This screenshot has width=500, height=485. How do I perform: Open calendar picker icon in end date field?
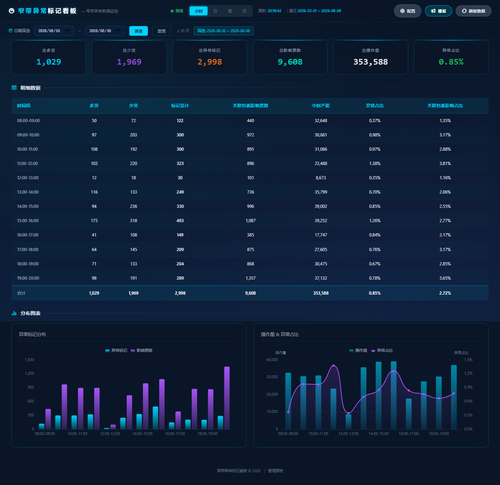[119, 31]
